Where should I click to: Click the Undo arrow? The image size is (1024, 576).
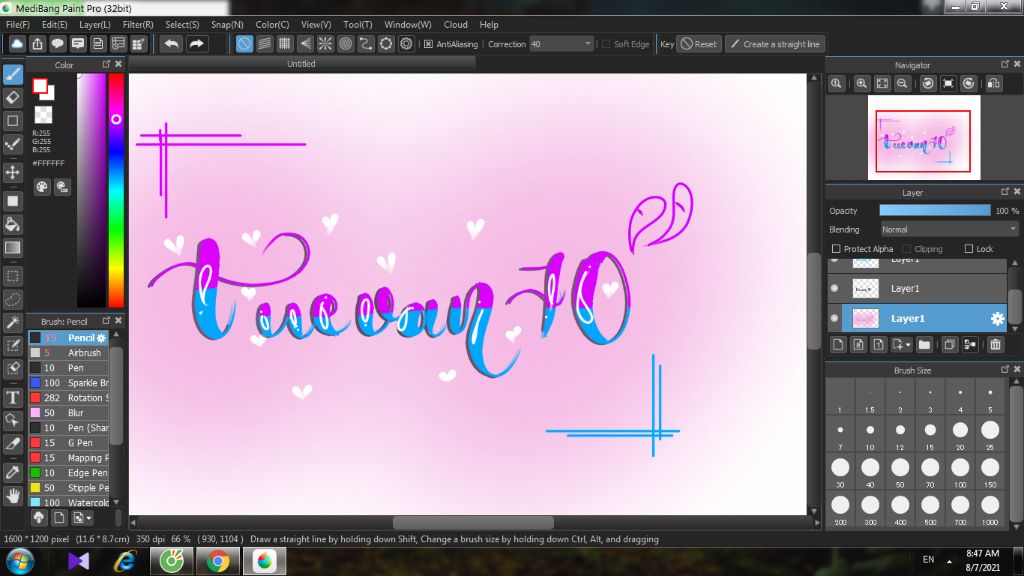(x=172, y=44)
